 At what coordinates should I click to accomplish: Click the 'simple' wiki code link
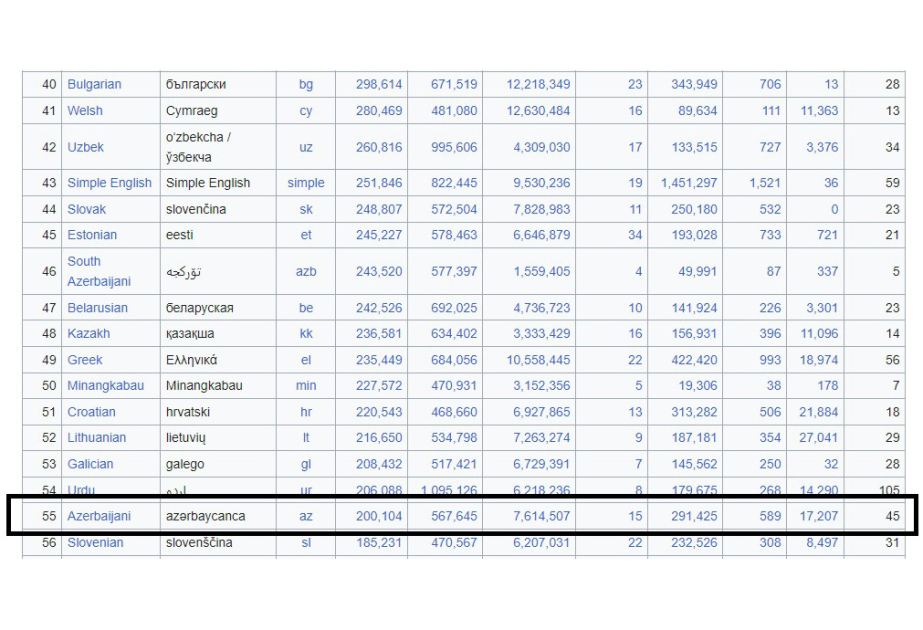(x=306, y=183)
